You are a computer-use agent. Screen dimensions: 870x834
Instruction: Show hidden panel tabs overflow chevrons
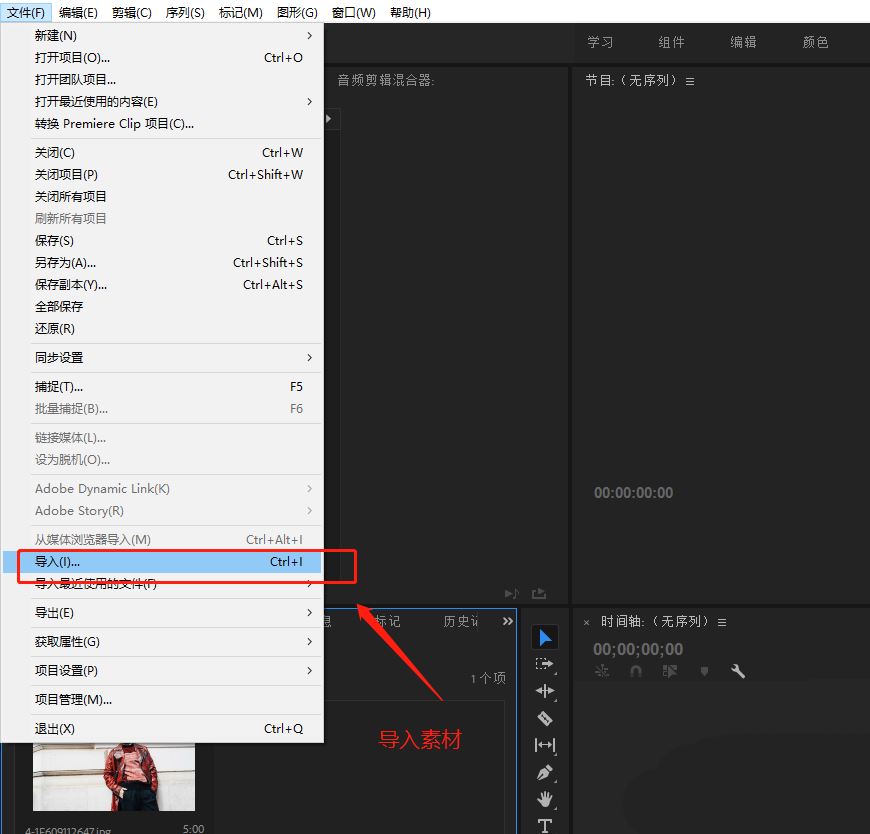pyautogui.click(x=508, y=621)
